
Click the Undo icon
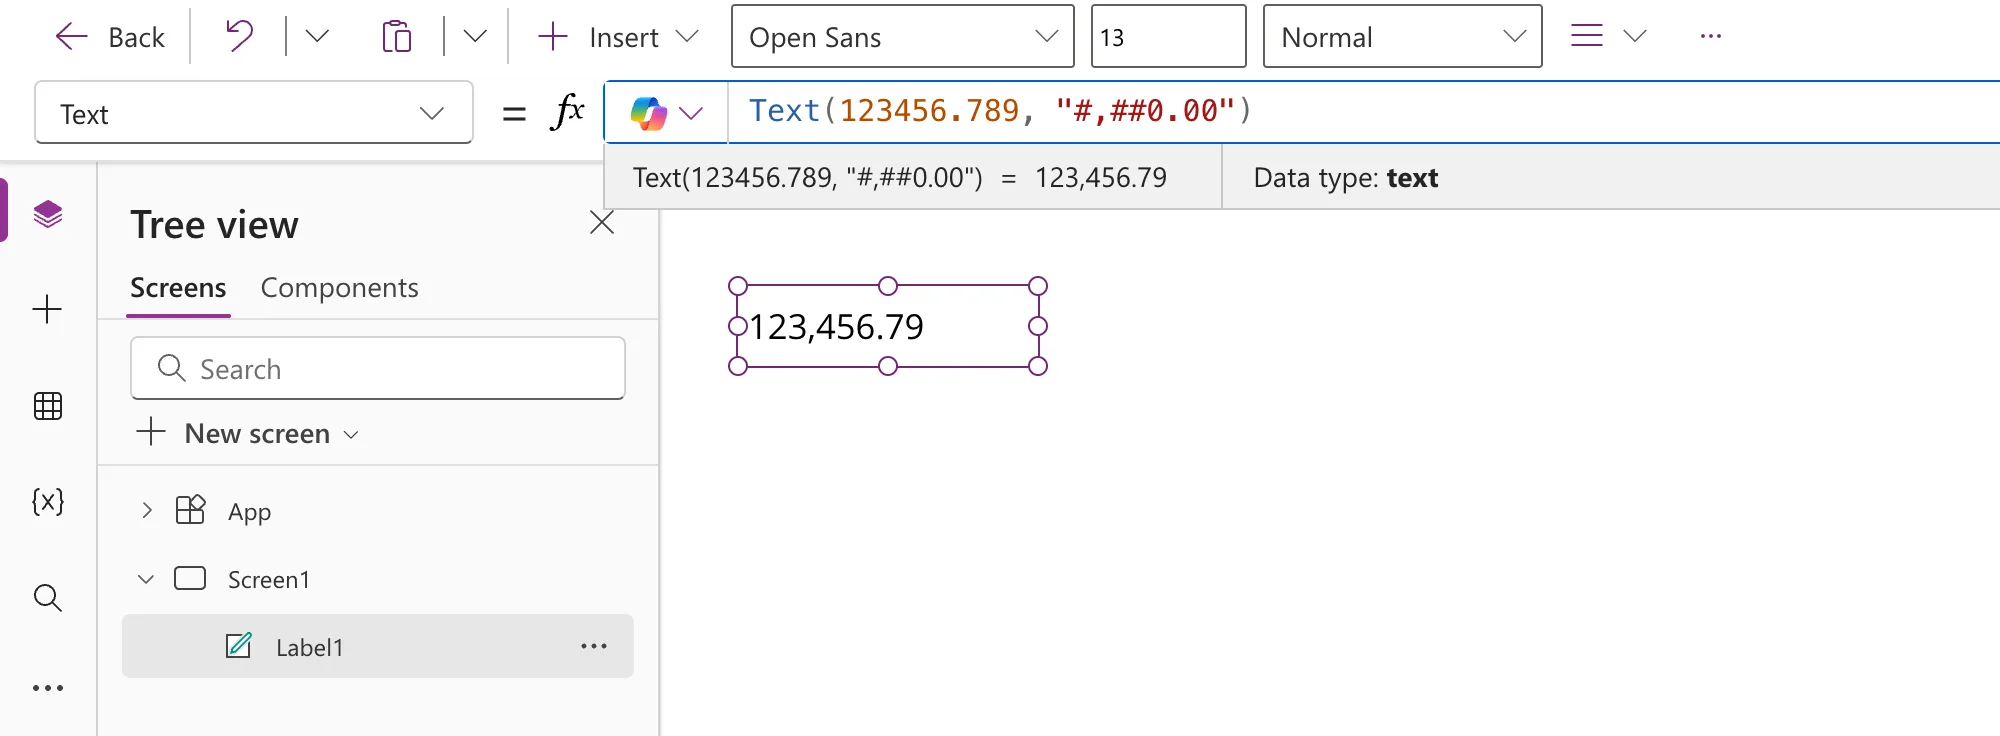click(x=239, y=37)
